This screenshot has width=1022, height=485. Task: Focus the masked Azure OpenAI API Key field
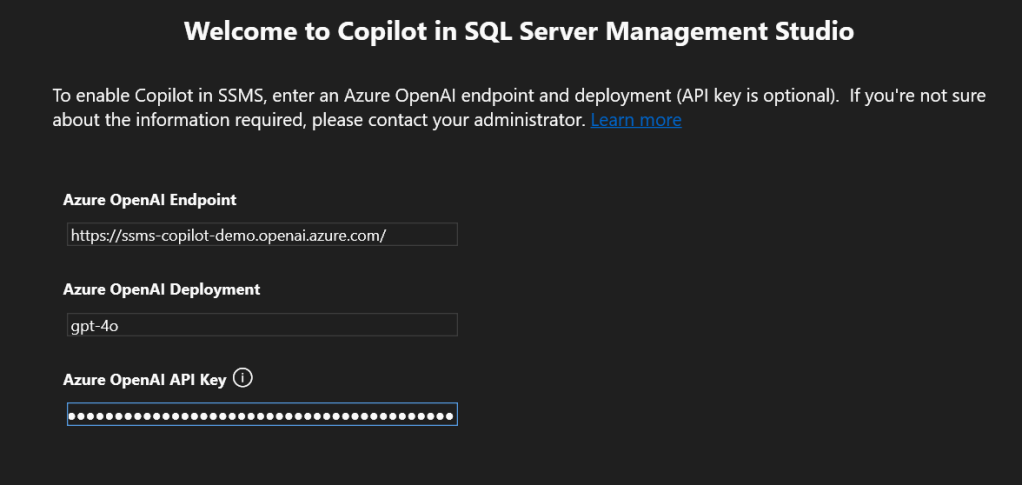coord(262,415)
